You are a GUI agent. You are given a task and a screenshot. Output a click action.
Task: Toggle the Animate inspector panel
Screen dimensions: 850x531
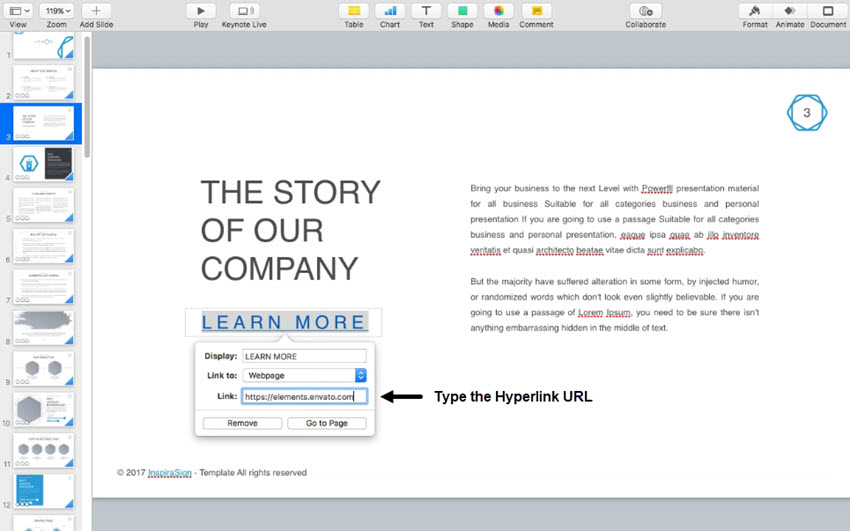(x=790, y=10)
